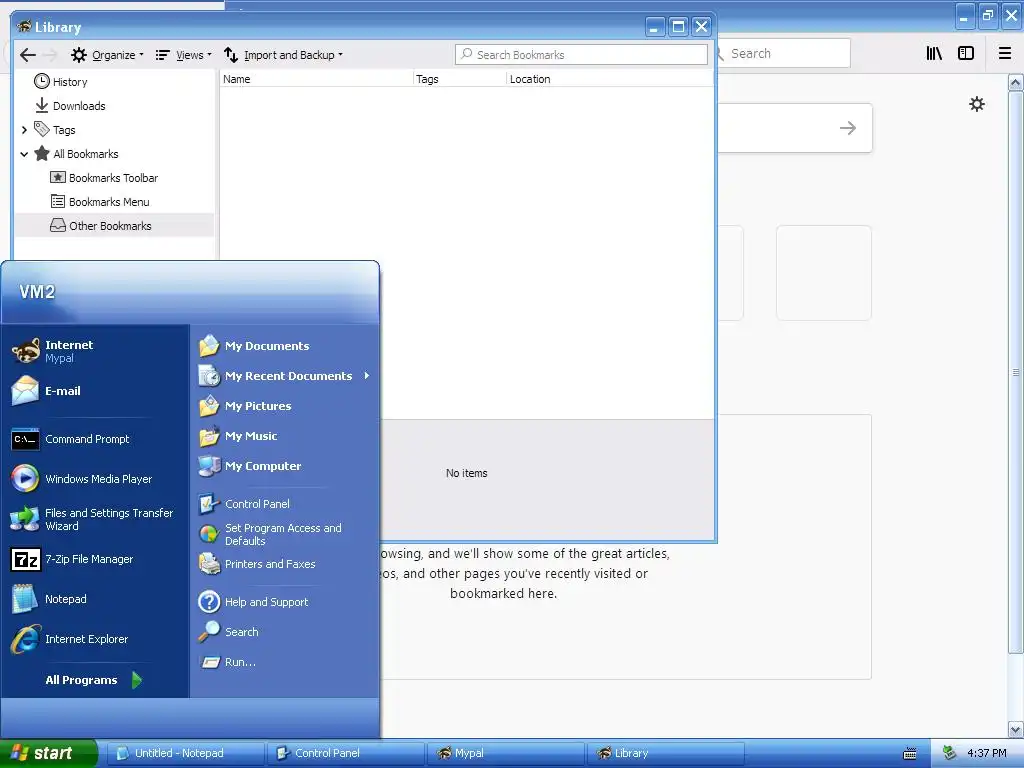Open Notepad from Start menu
Image resolution: width=1024 pixels, height=768 pixels.
pyautogui.click(x=49, y=599)
